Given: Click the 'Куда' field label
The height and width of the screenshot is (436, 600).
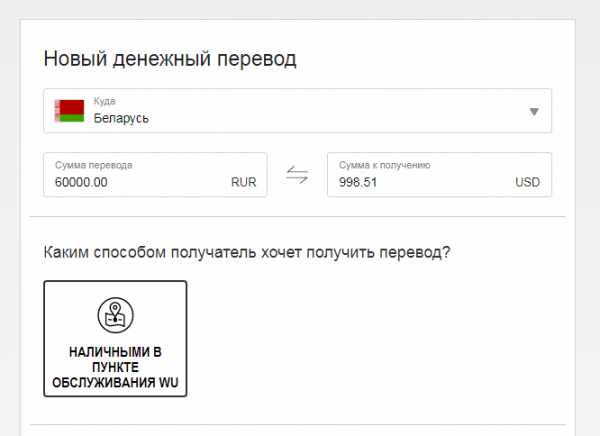Looking at the screenshot, I should point(104,102).
